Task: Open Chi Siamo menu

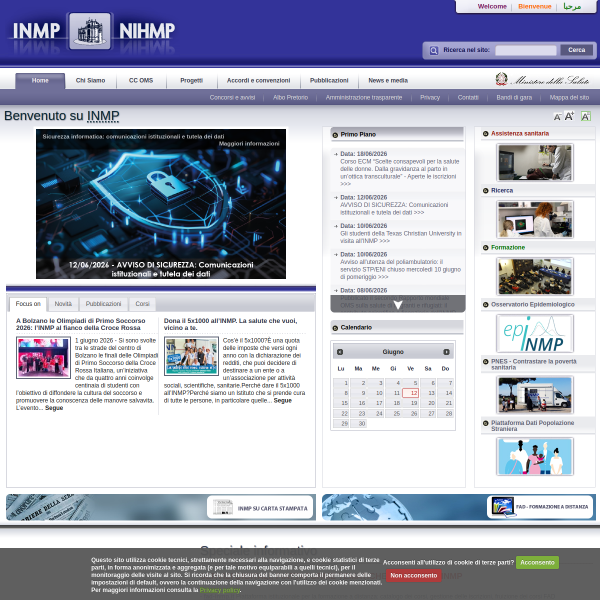Action: tap(90, 81)
